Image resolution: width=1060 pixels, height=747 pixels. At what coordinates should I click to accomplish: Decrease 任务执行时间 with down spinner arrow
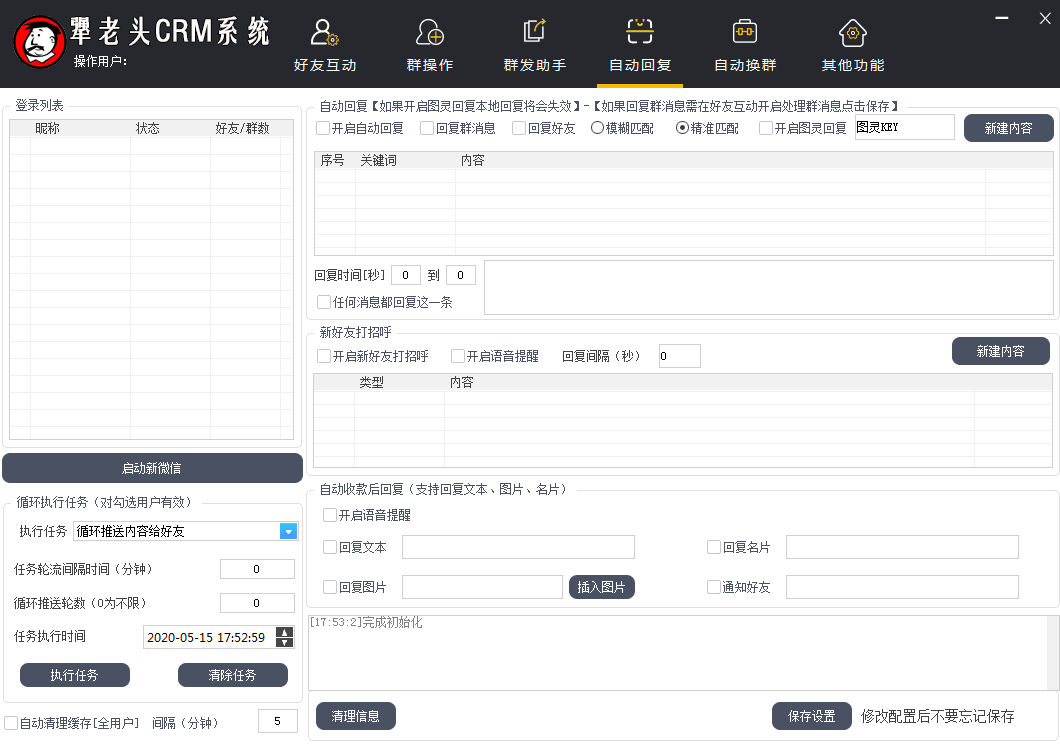pyautogui.click(x=285, y=642)
